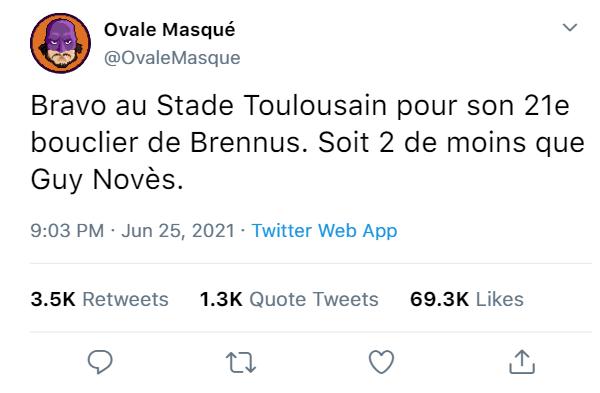
Task: Like the tweet with the heart icon
Action: [381, 362]
